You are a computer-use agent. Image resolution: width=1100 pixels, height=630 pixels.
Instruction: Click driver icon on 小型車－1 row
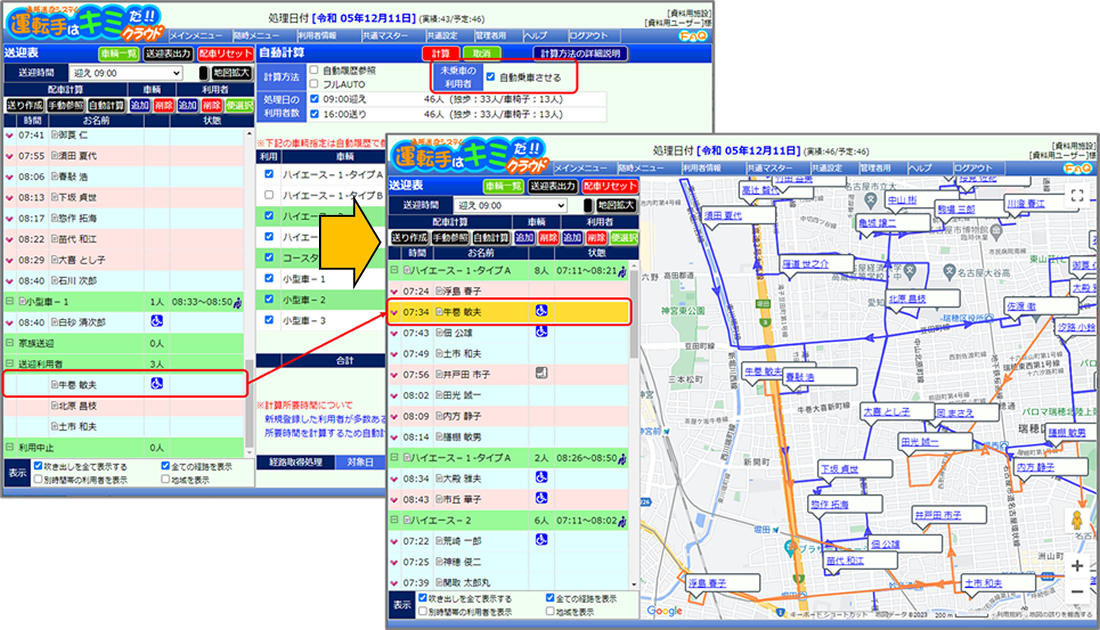coord(237,302)
